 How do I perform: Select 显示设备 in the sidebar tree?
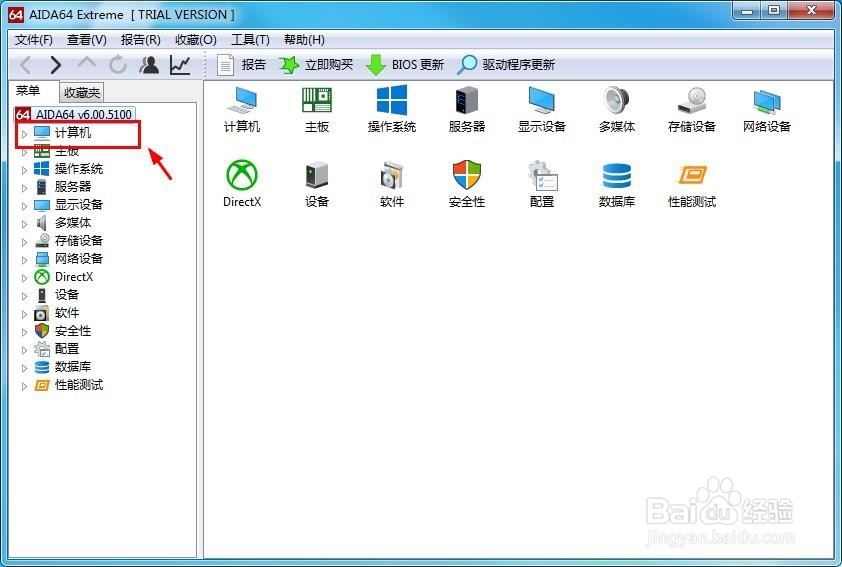(x=68, y=205)
